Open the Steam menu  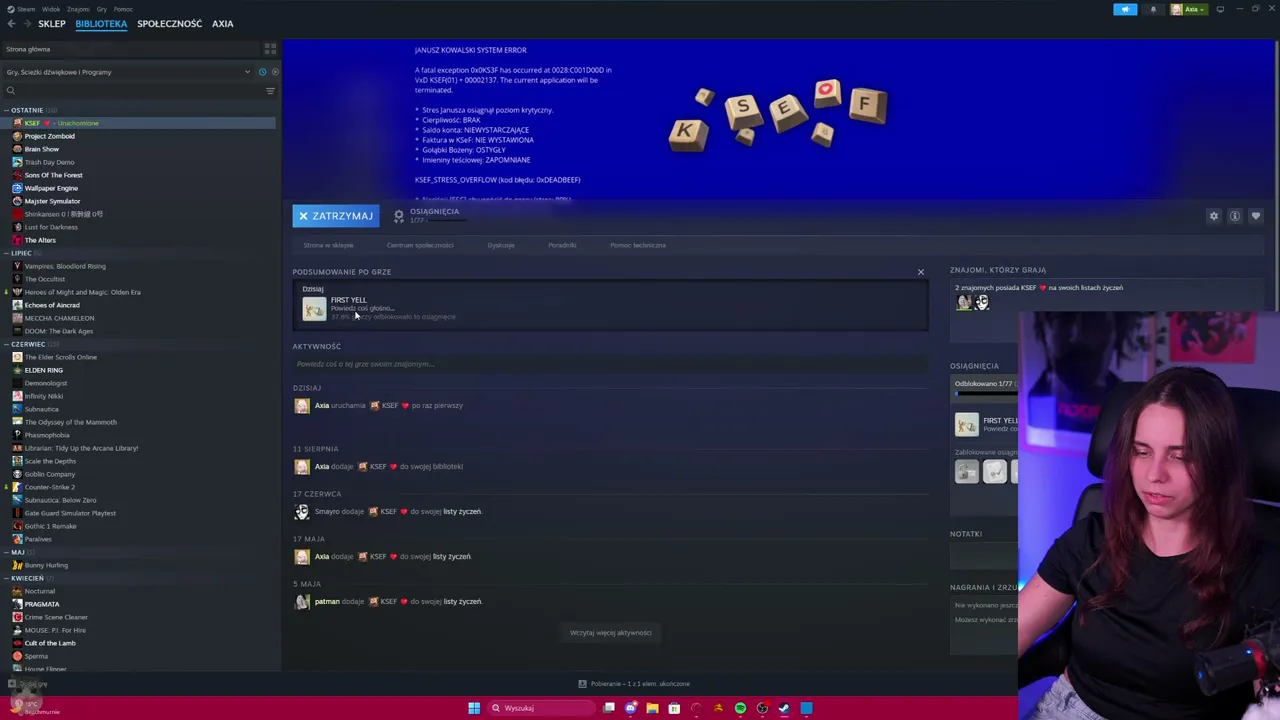pyautogui.click(x=21, y=9)
